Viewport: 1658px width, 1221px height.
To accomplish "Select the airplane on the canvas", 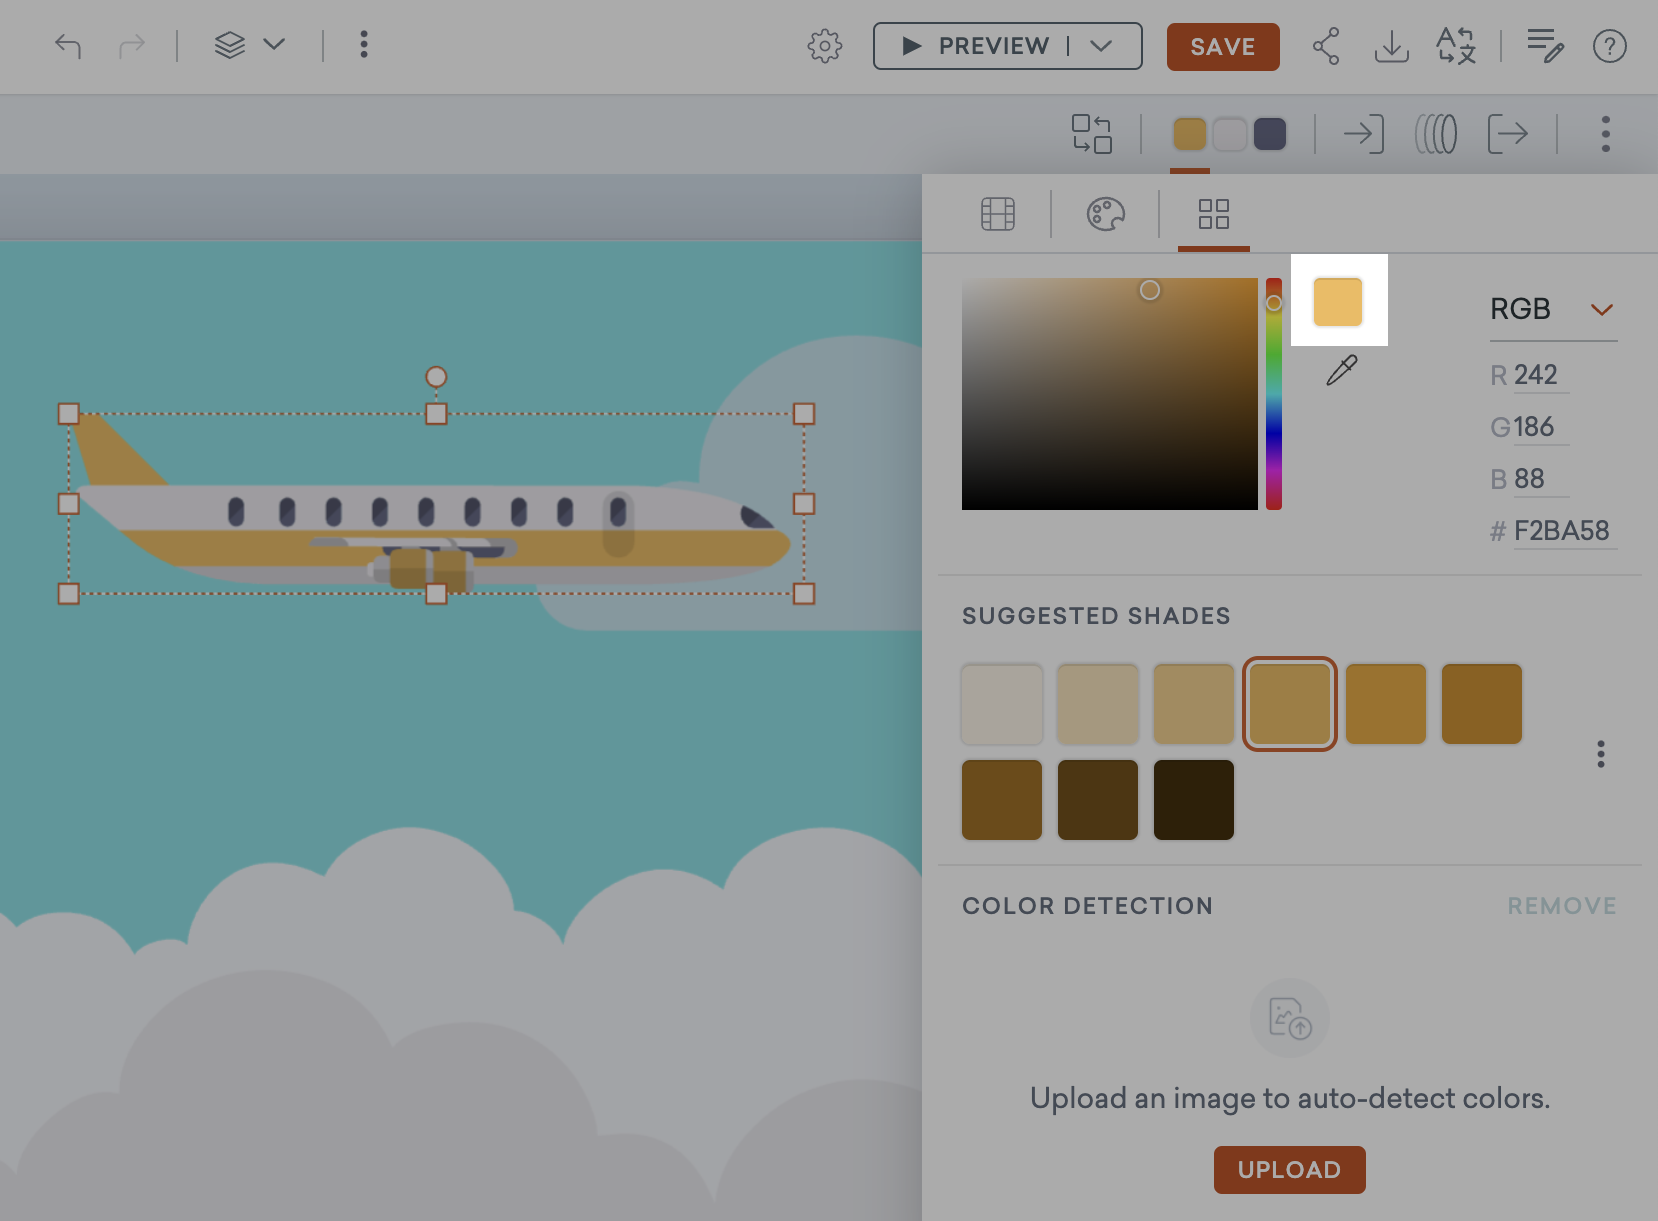I will point(436,504).
